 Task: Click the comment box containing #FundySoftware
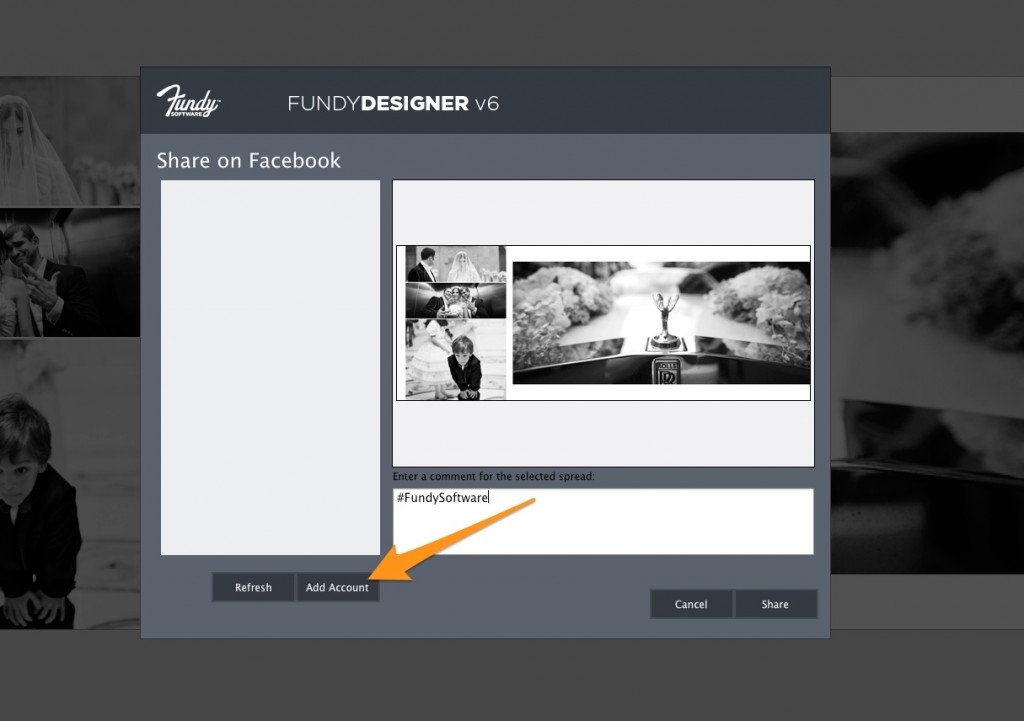pyautogui.click(x=603, y=521)
